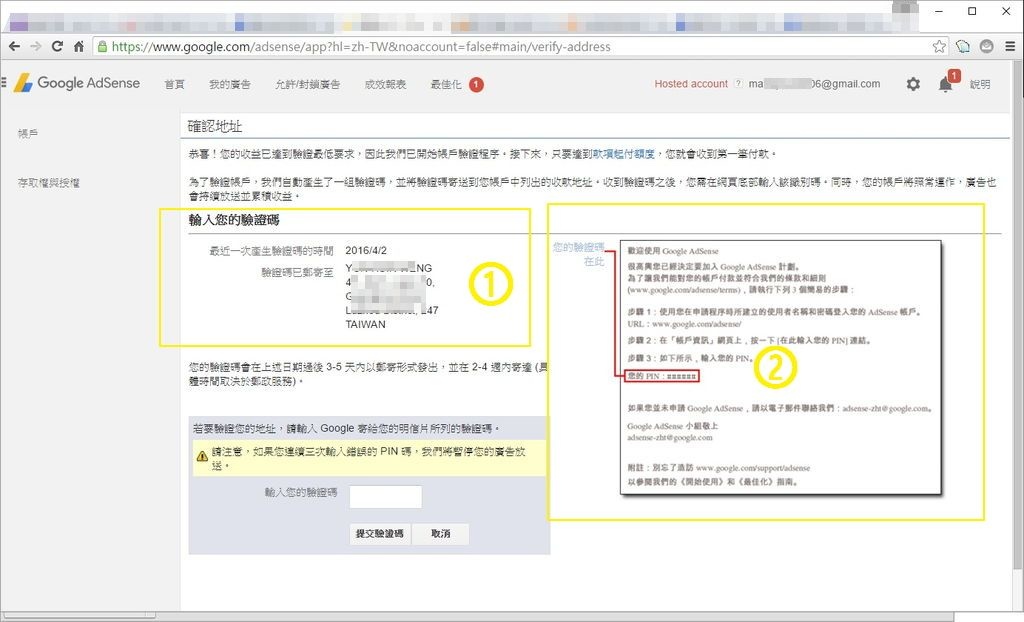The height and width of the screenshot is (622, 1024).
Task: Open the help icon beside Hosted account
Action: (x=738, y=84)
